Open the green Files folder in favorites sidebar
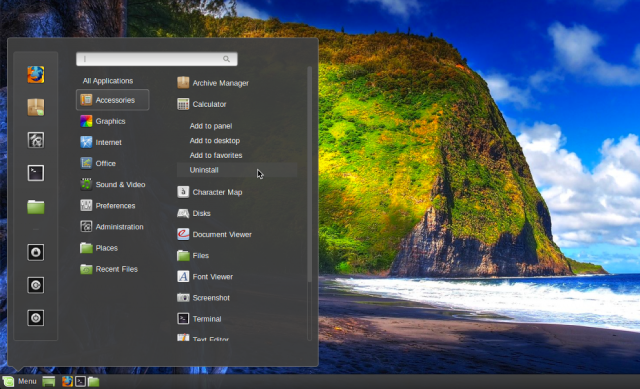640x389 pixels. click(36, 207)
